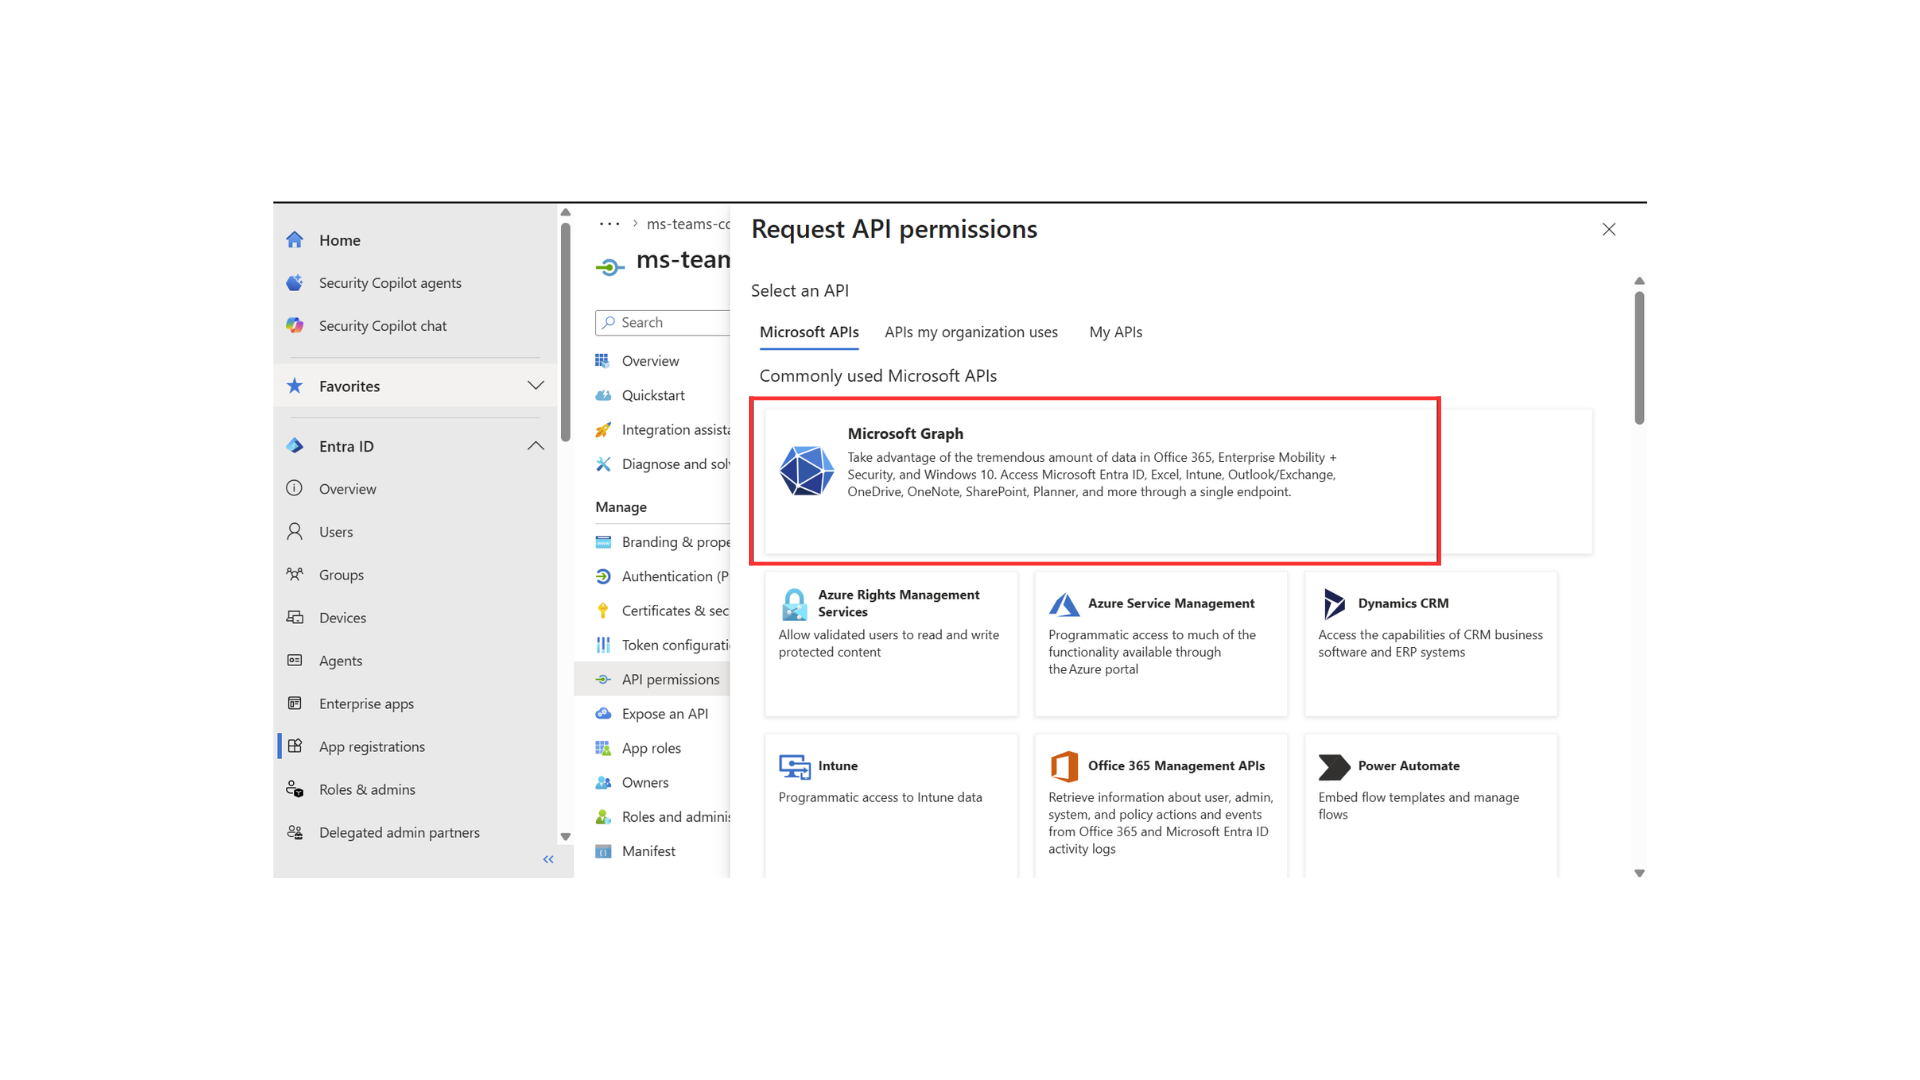This screenshot has height=1080, width=1920.
Task: Click the API panel scroll down arrow
Action: [1639, 873]
